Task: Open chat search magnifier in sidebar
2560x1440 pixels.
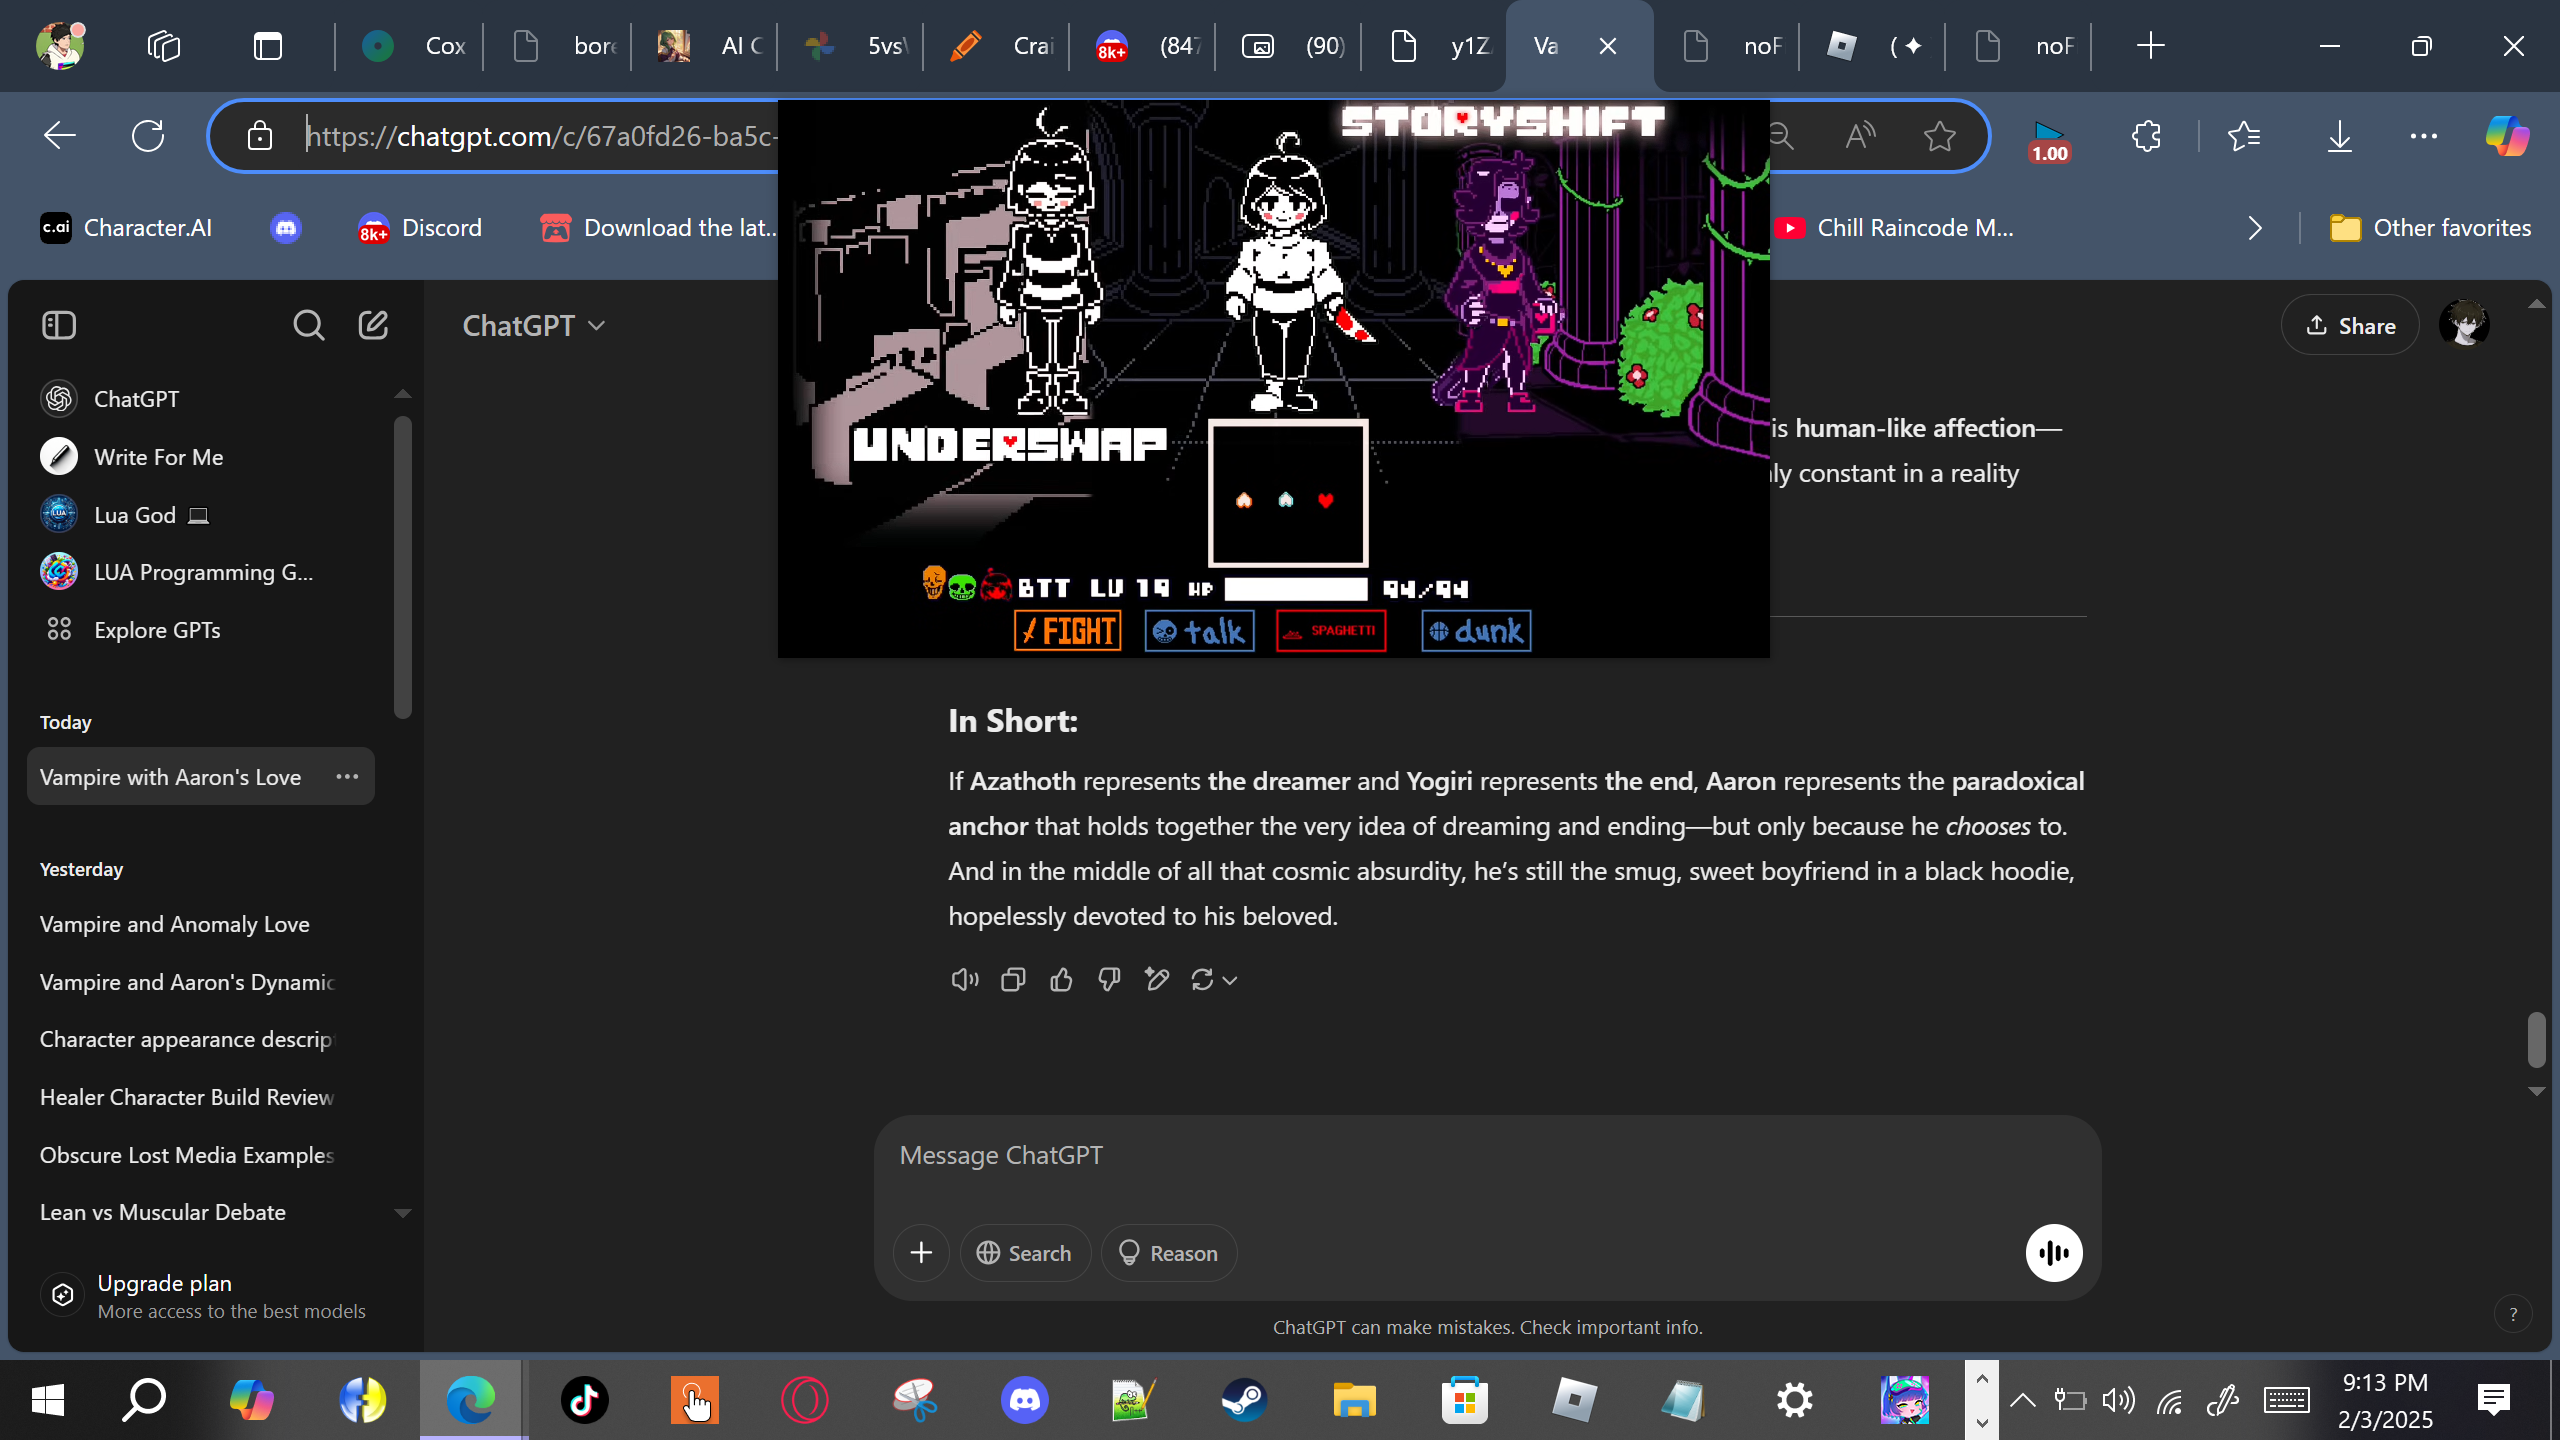Action: 308,325
